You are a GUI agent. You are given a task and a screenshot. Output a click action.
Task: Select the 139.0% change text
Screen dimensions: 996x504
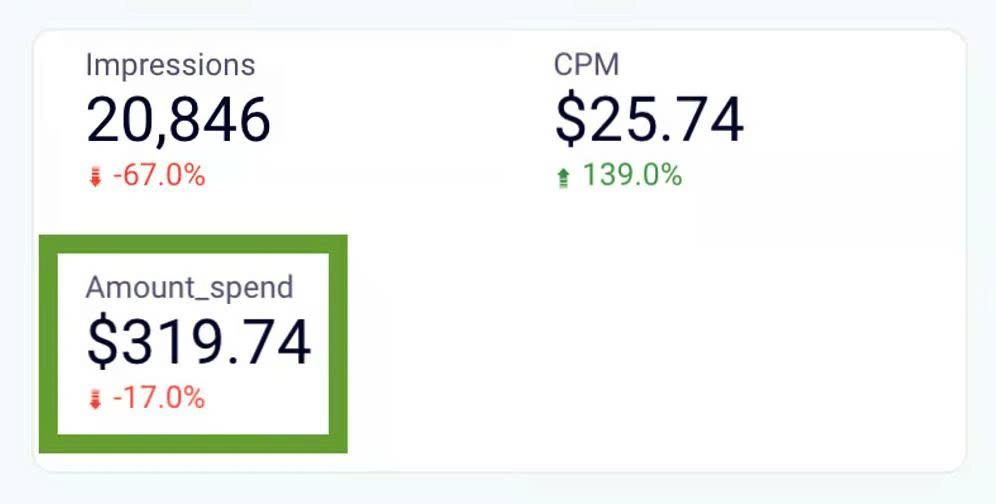(x=633, y=175)
